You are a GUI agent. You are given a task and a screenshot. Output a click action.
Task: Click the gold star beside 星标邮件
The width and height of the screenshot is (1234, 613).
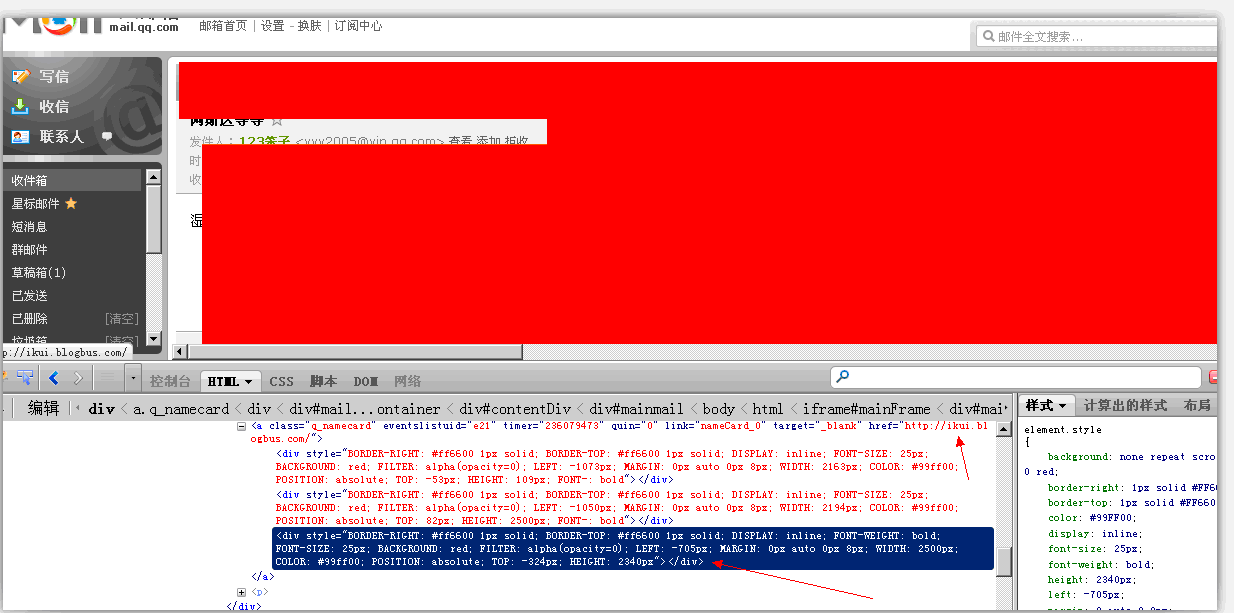pyautogui.click(x=71, y=204)
